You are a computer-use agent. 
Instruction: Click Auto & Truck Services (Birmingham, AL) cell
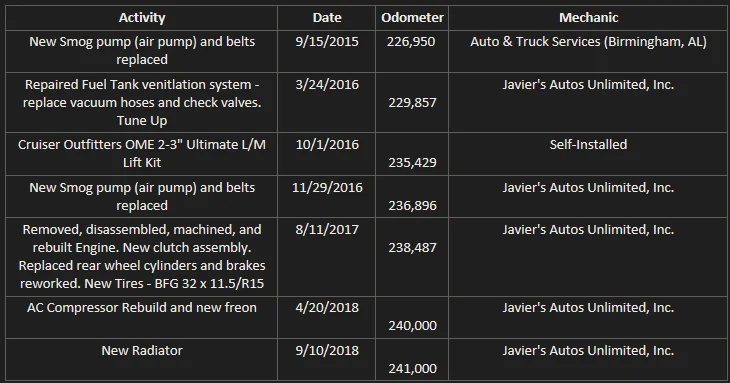point(588,41)
